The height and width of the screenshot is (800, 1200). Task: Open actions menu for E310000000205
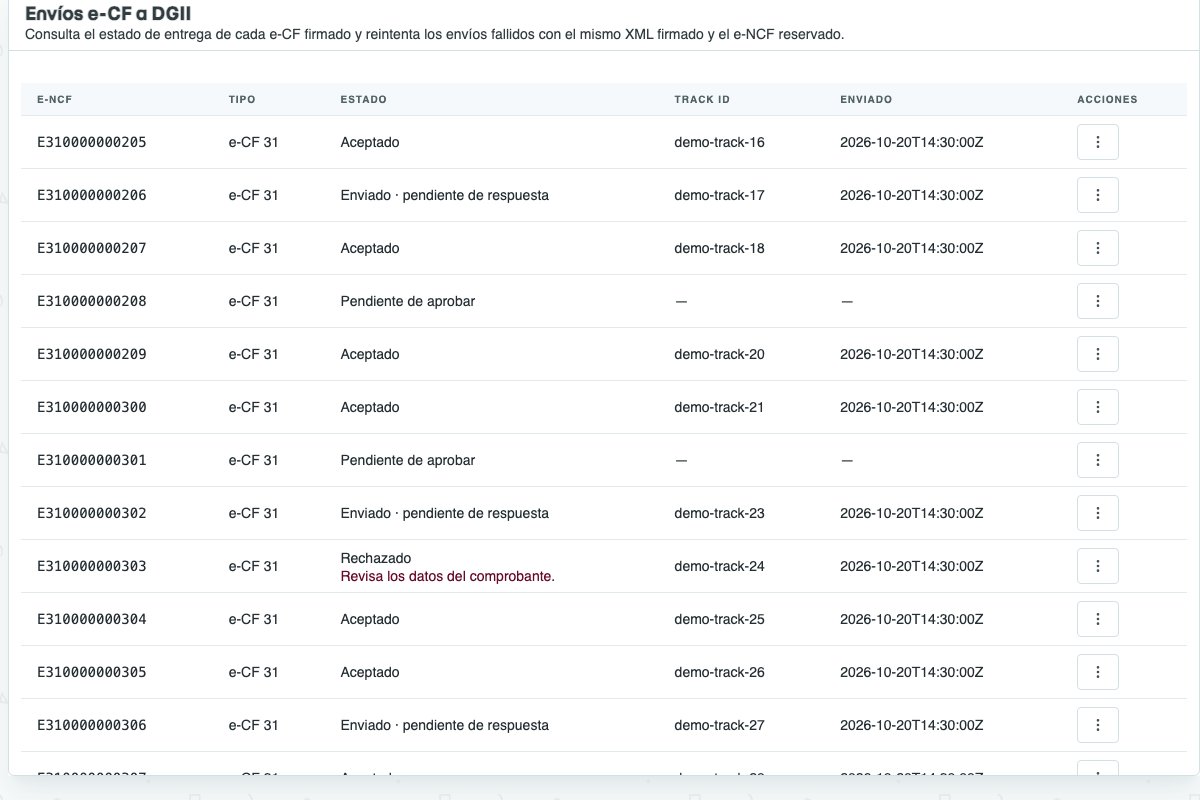pyautogui.click(x=1097, y=142)
